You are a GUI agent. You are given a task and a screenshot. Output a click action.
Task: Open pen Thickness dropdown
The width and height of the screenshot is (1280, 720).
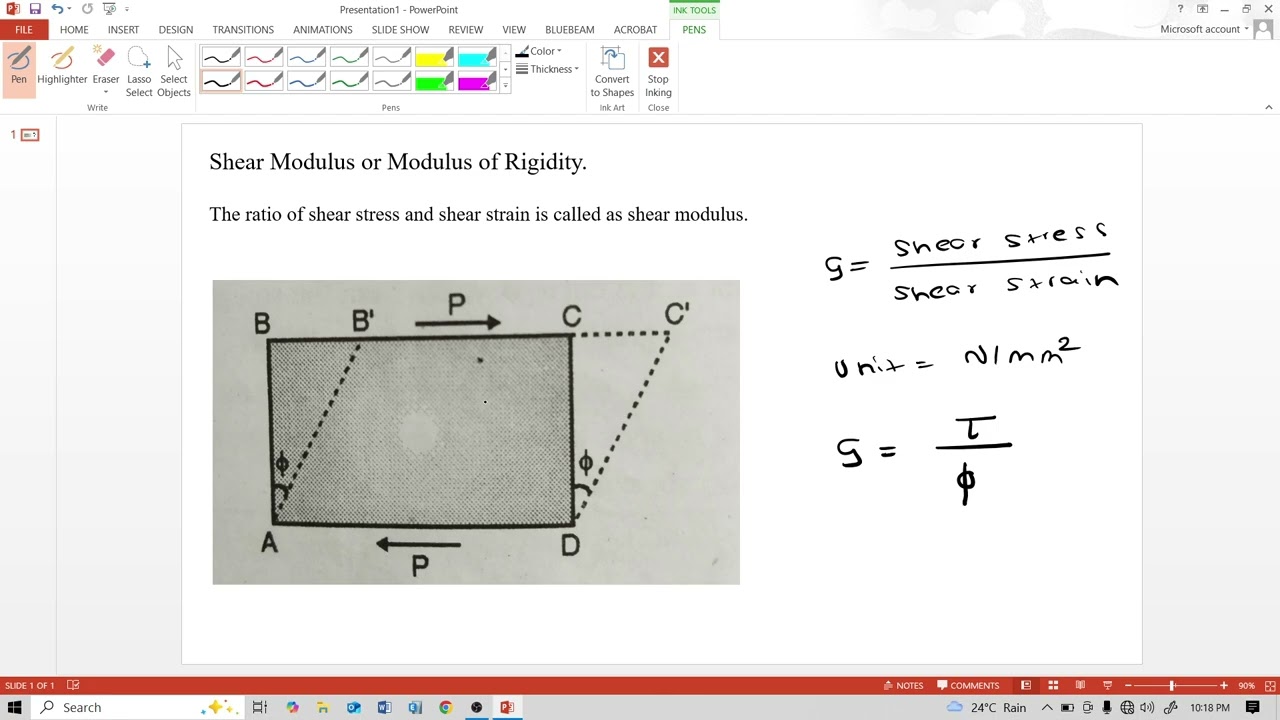pyautogui.click(x=547, y=69)
